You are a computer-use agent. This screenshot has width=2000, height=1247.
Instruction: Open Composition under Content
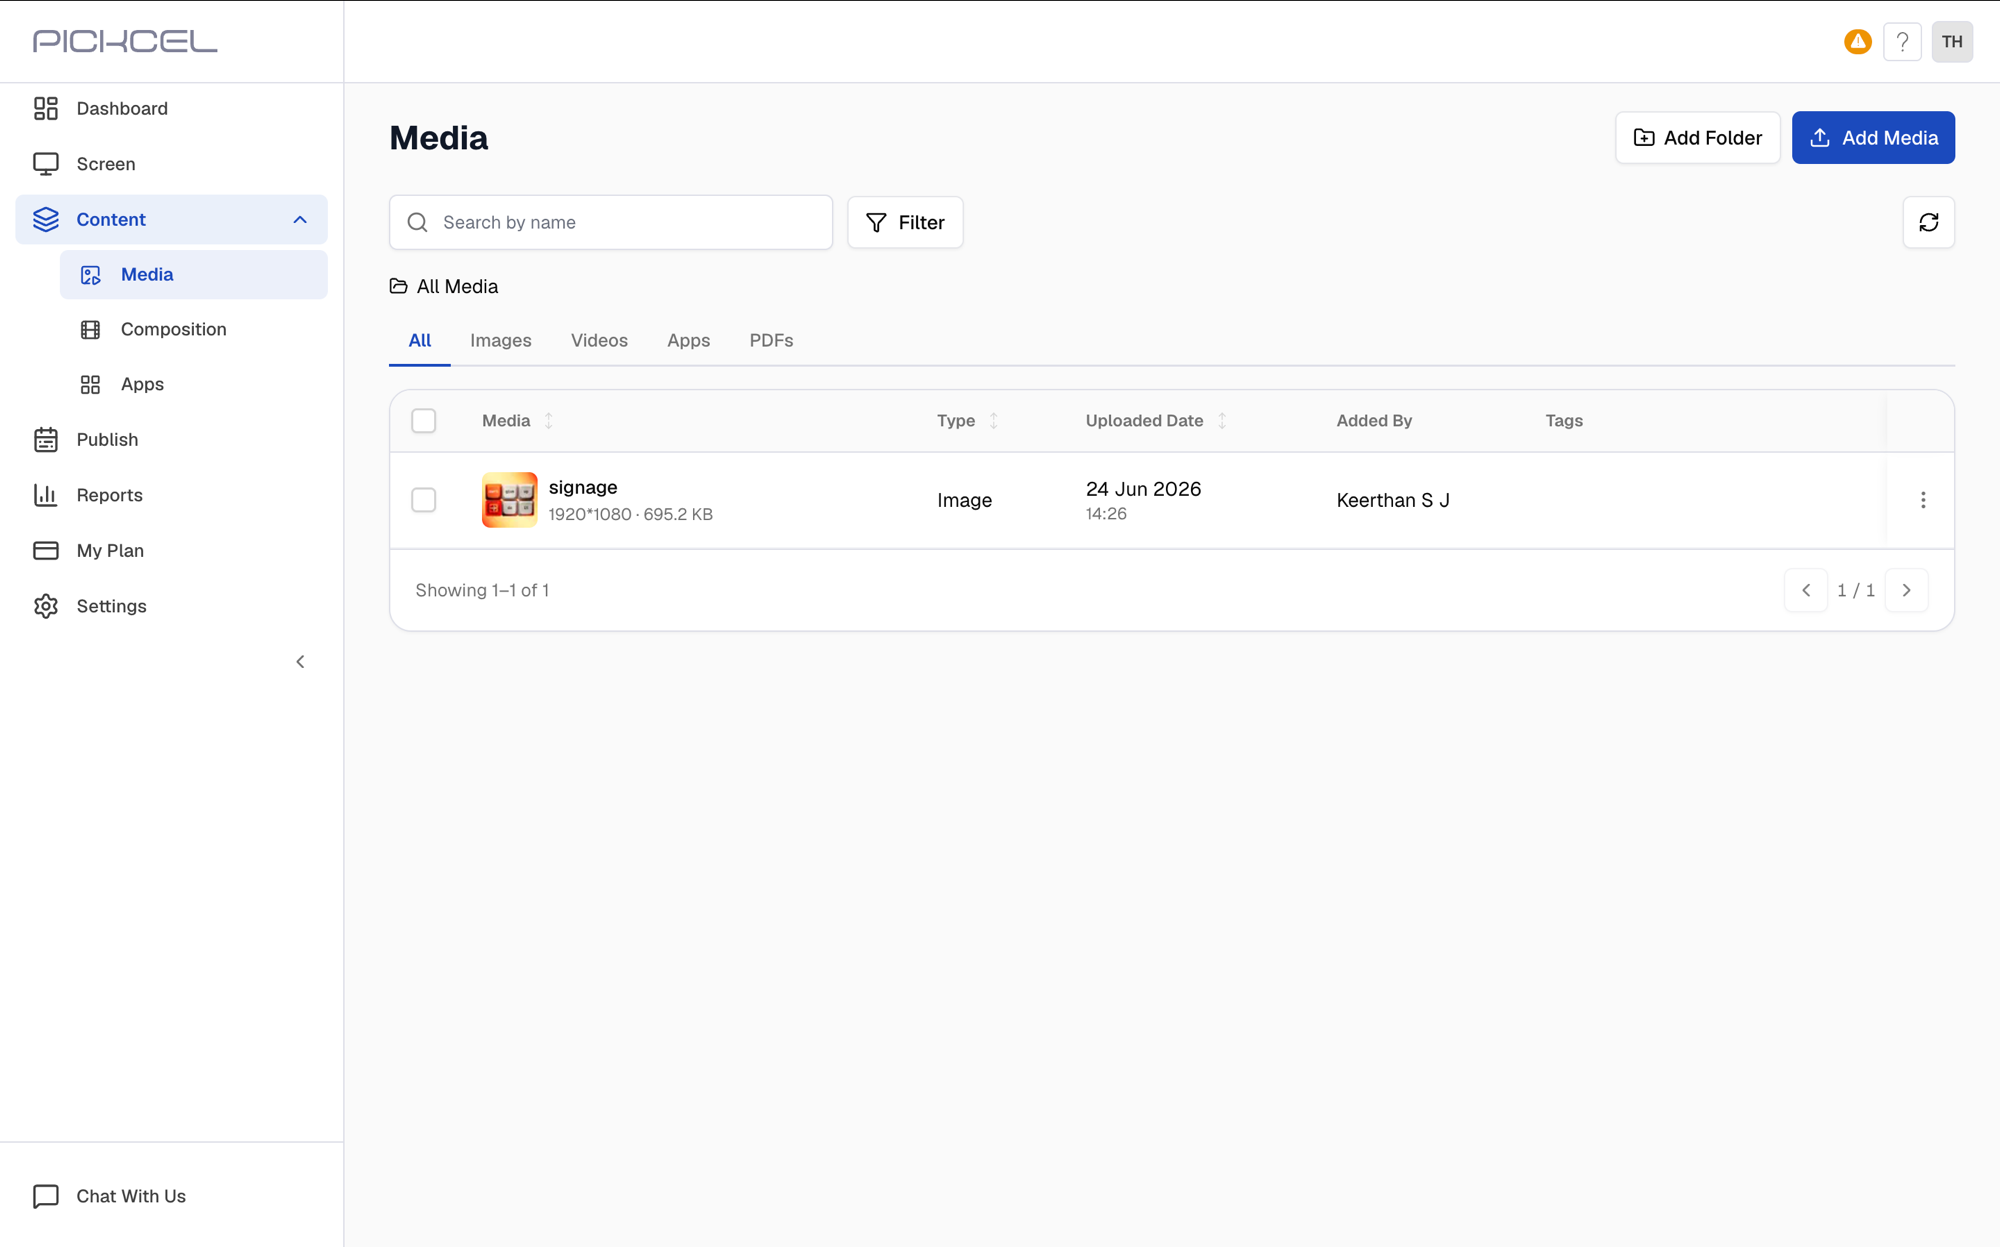(193, 329)
